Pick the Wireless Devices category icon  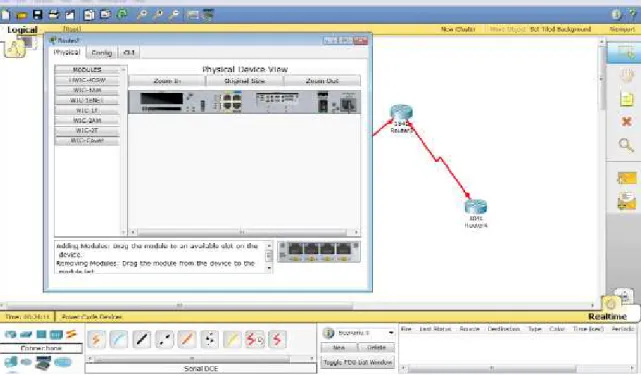click(56, 335)
